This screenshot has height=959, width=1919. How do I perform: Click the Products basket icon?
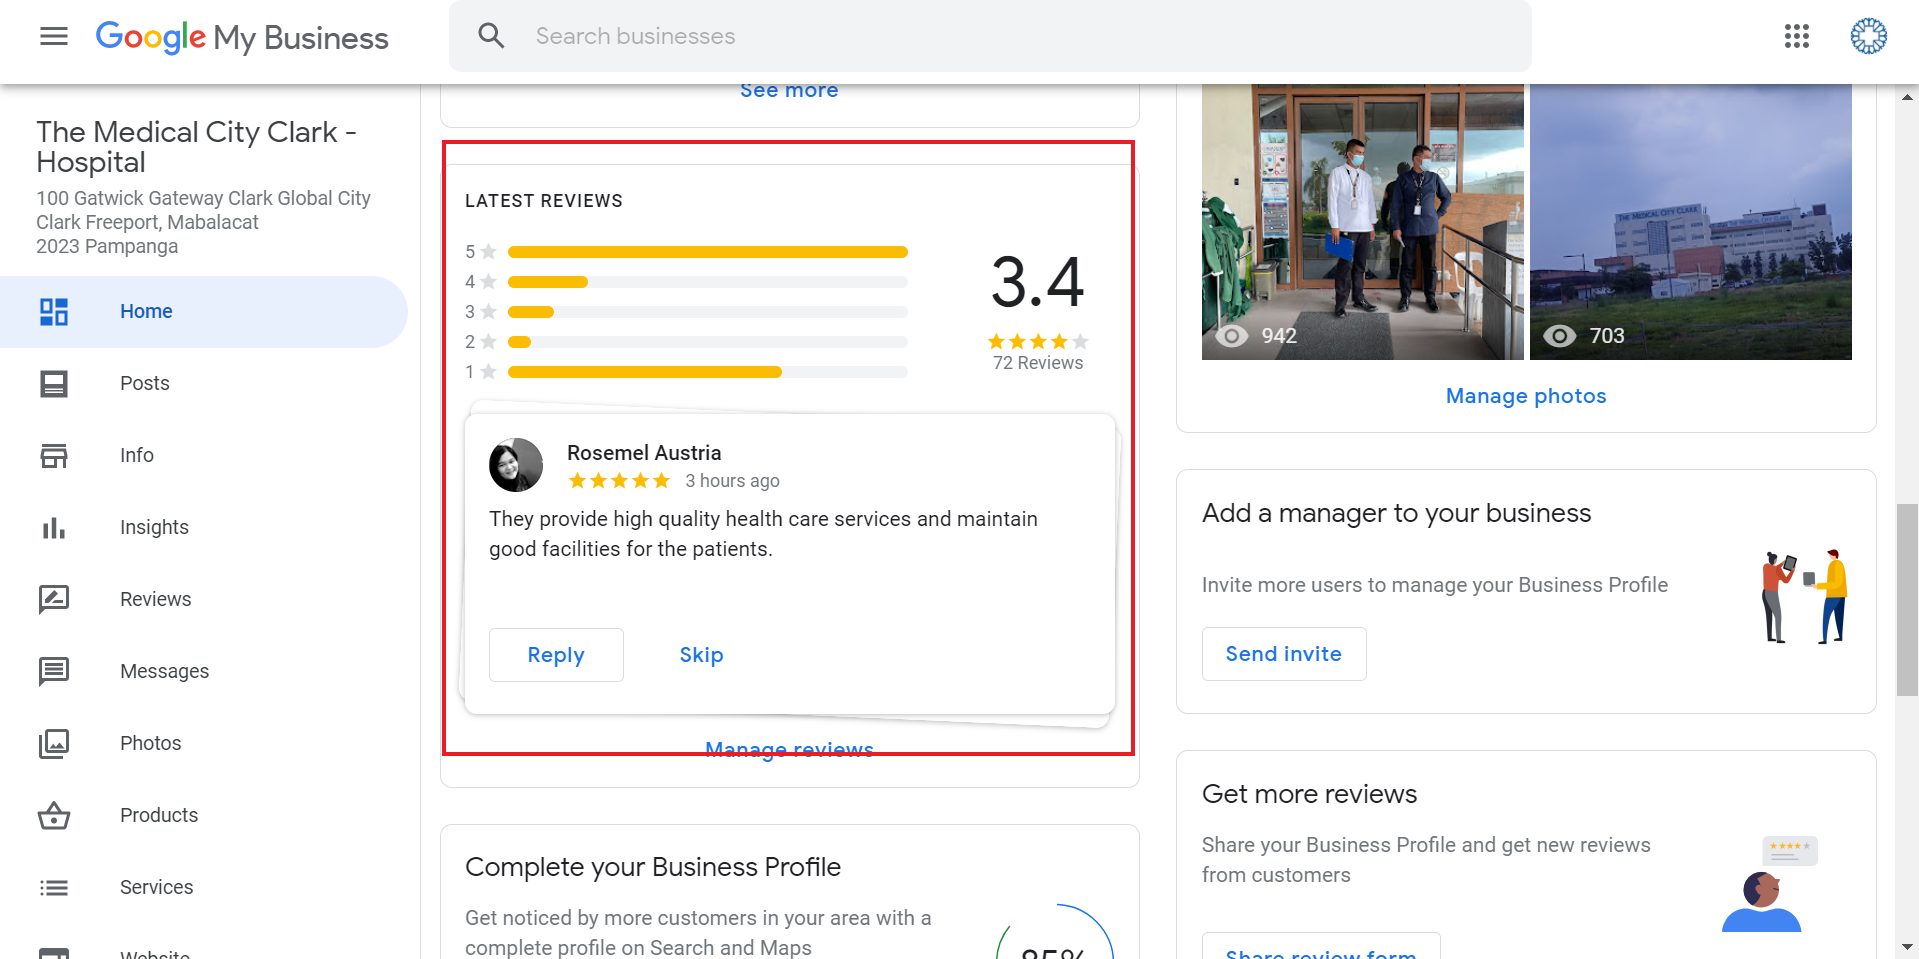coord(54,816)
